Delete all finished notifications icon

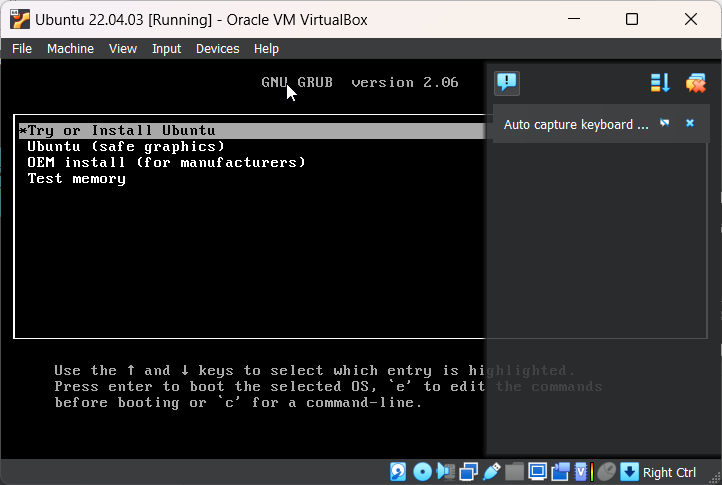click(x=695, y=83)
